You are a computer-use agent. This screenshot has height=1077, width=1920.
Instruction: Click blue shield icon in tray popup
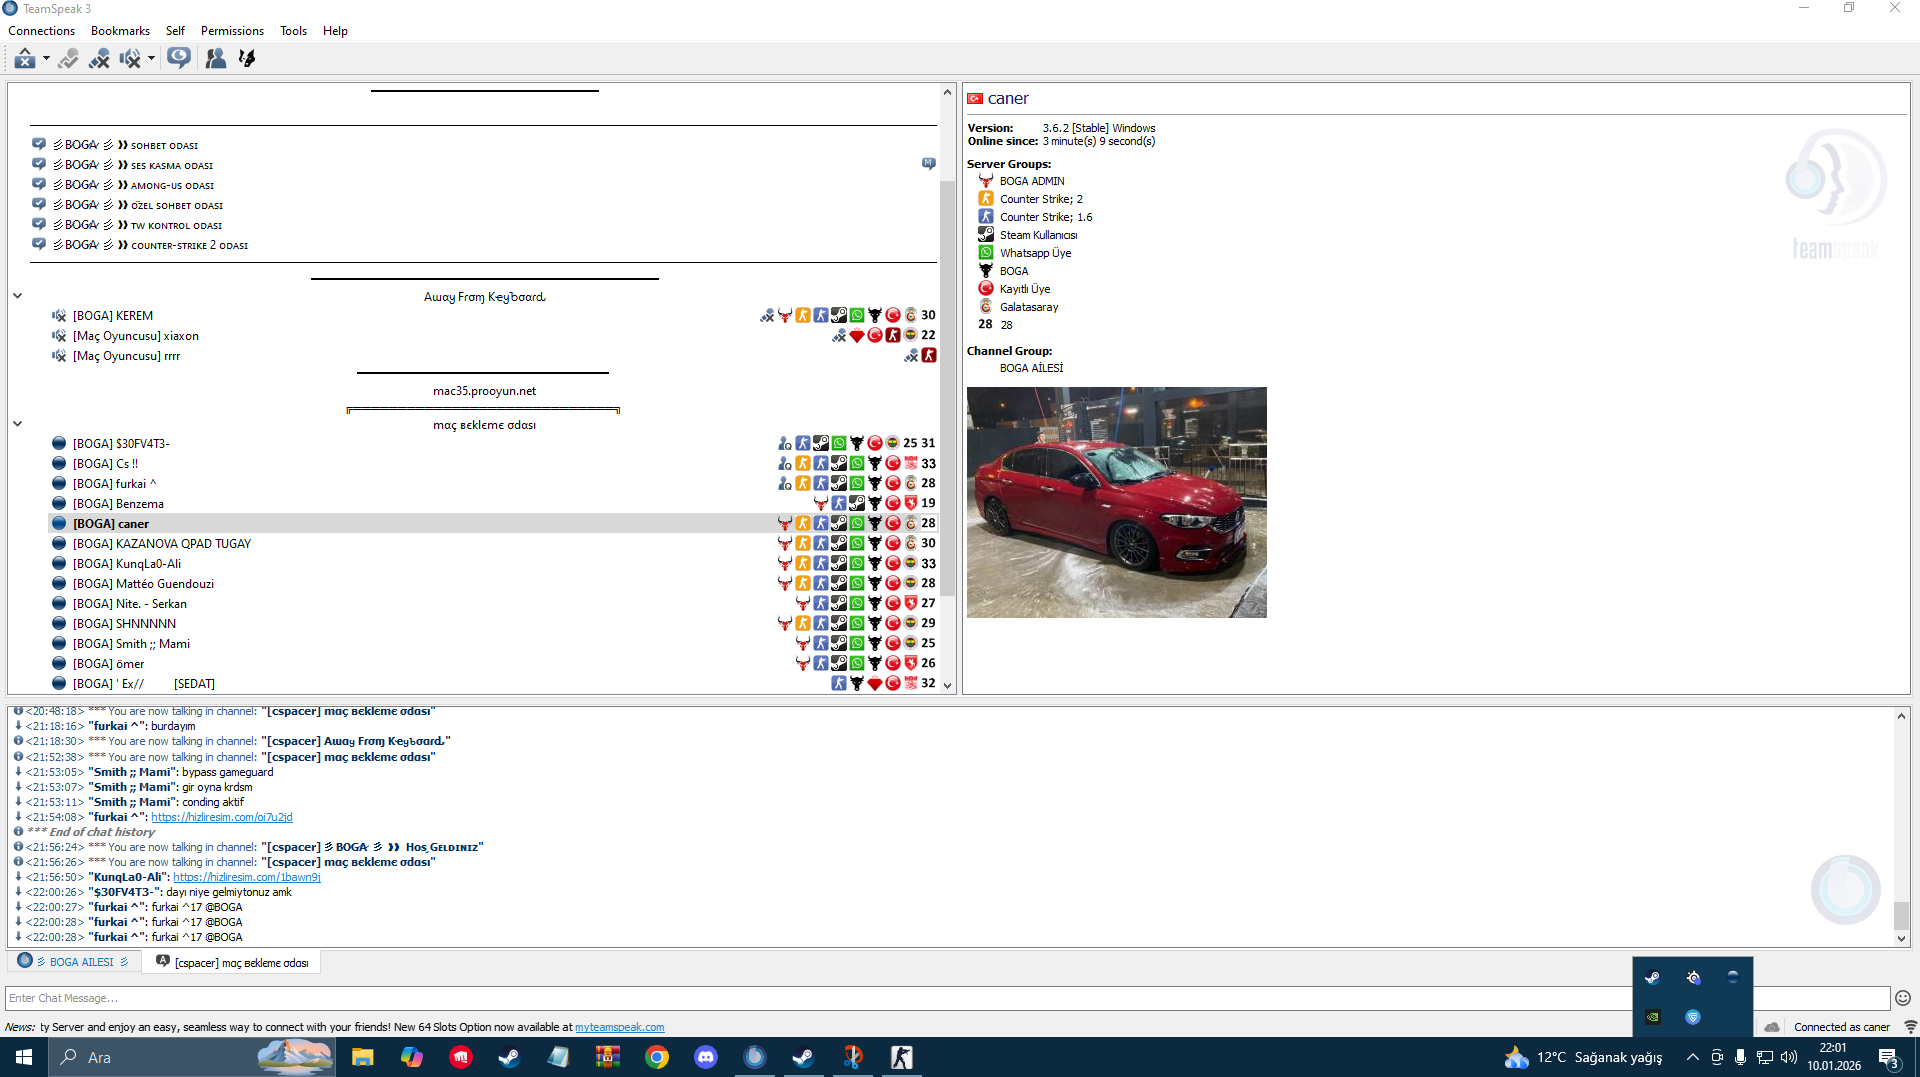click(x=1693, y=1017)
